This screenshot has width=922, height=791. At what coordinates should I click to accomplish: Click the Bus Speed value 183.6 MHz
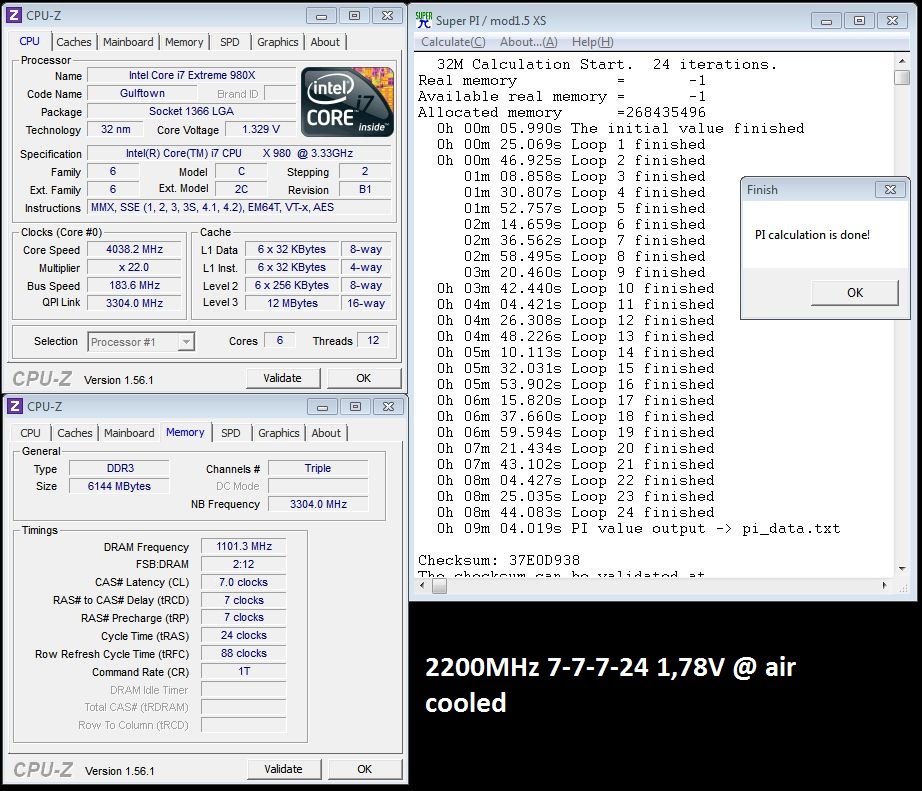tap(134, 285)
